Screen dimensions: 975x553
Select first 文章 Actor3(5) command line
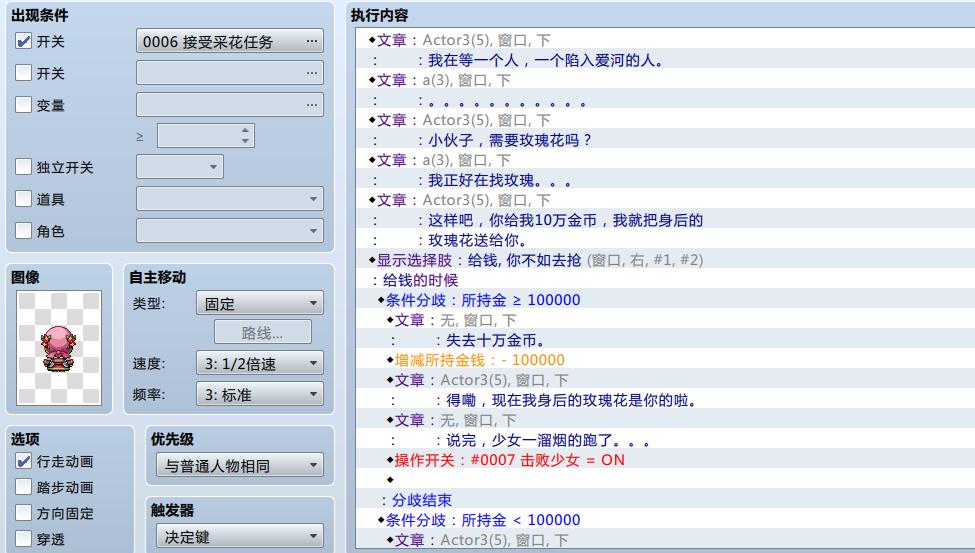665,40
